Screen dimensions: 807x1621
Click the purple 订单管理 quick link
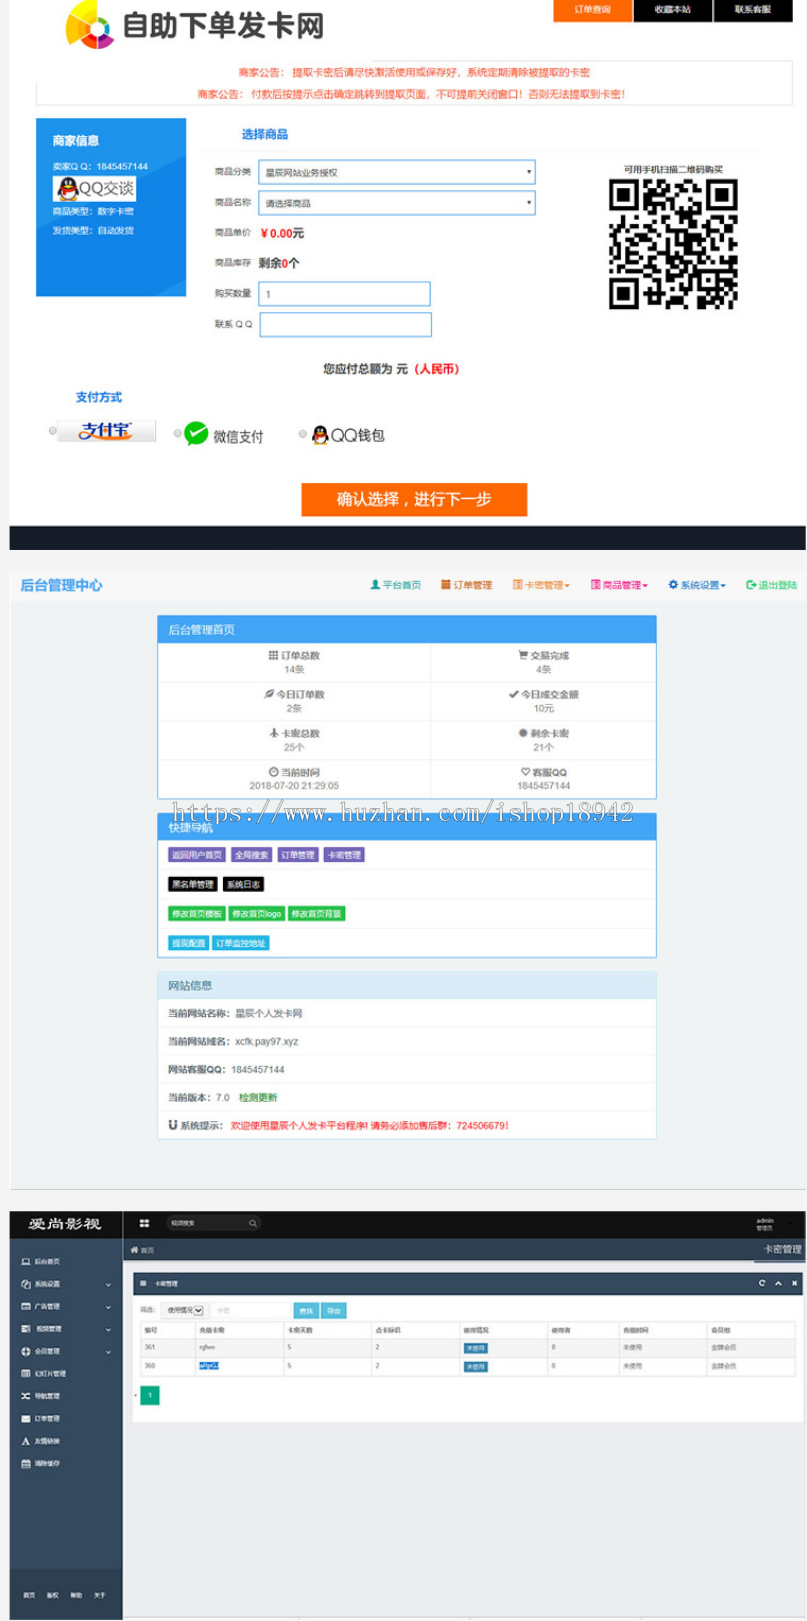(298, 855)
